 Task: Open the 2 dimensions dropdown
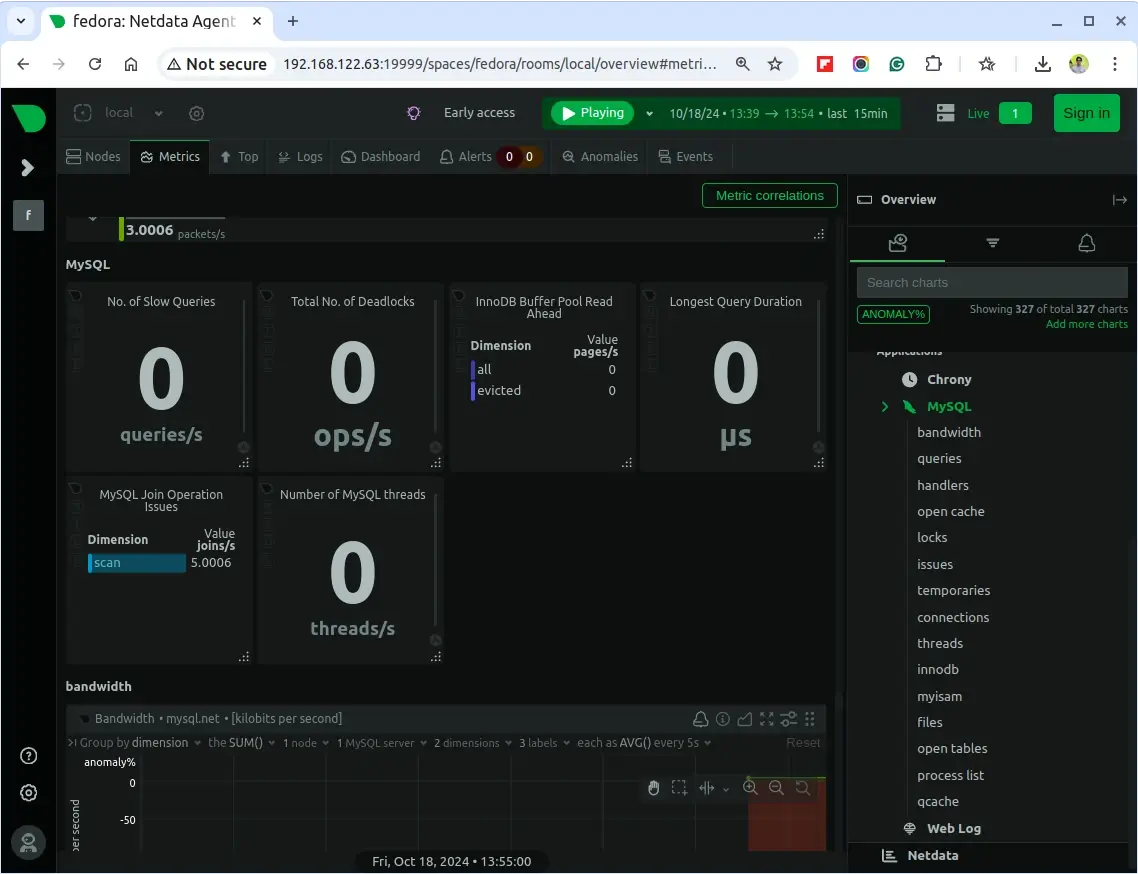click(473, 743)
